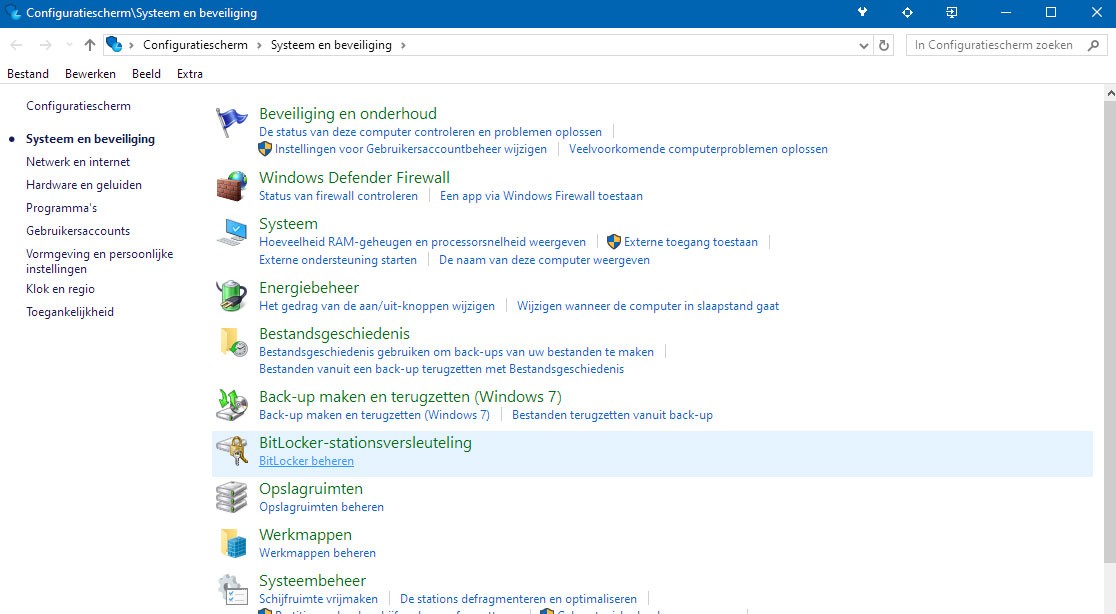Click Bestanden terugzetten vanuit back-up

(x=612, y=415)
